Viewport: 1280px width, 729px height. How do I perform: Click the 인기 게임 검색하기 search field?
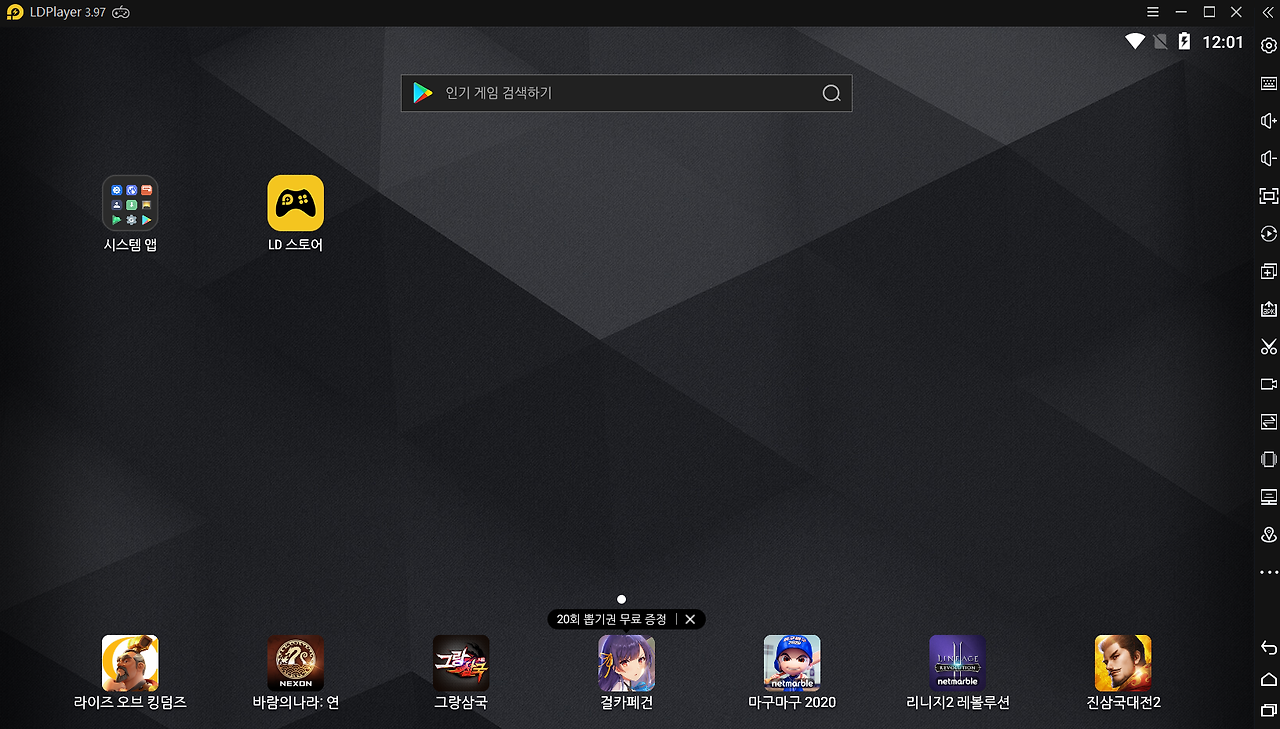click(x=626, y=93)
